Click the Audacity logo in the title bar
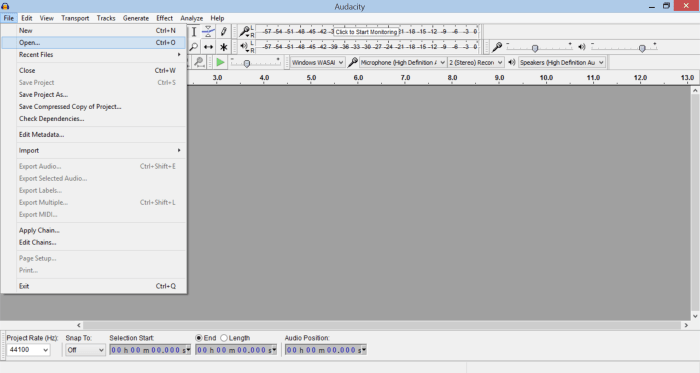 pyautogui.click(x=5, y=6)
